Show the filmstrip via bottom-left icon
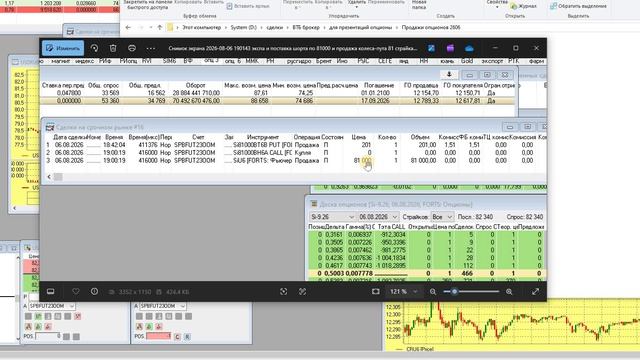Screen dimensions: 640x360 coord(51,291)
